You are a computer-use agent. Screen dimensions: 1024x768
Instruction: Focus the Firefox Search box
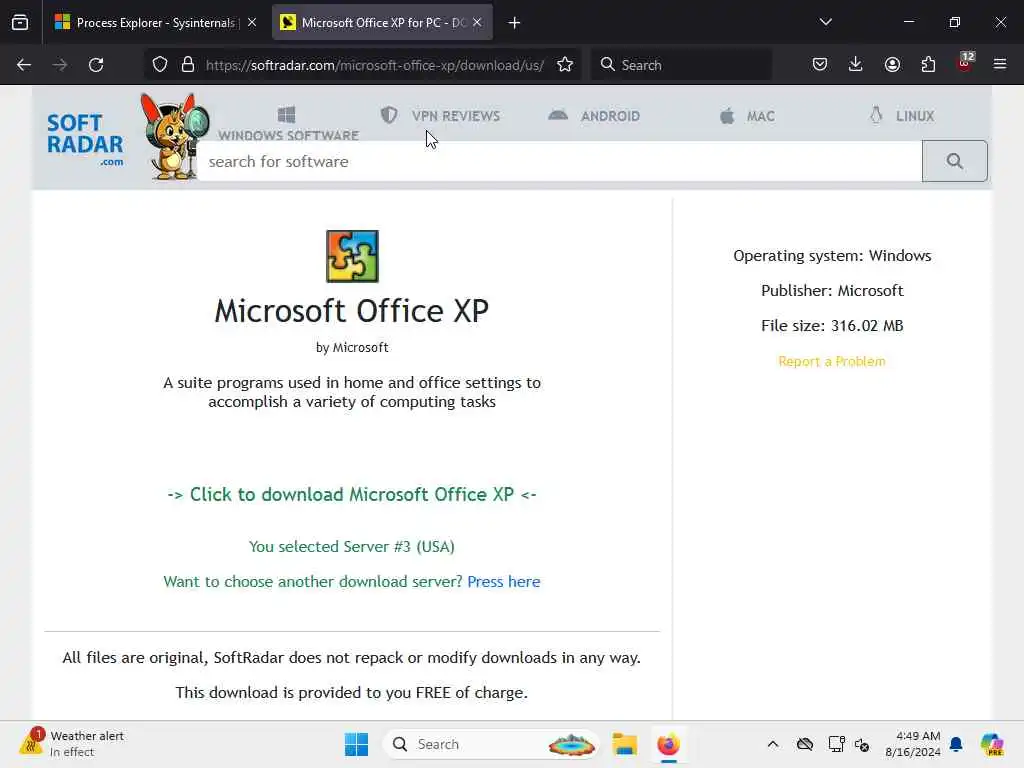tap(682, 65)
